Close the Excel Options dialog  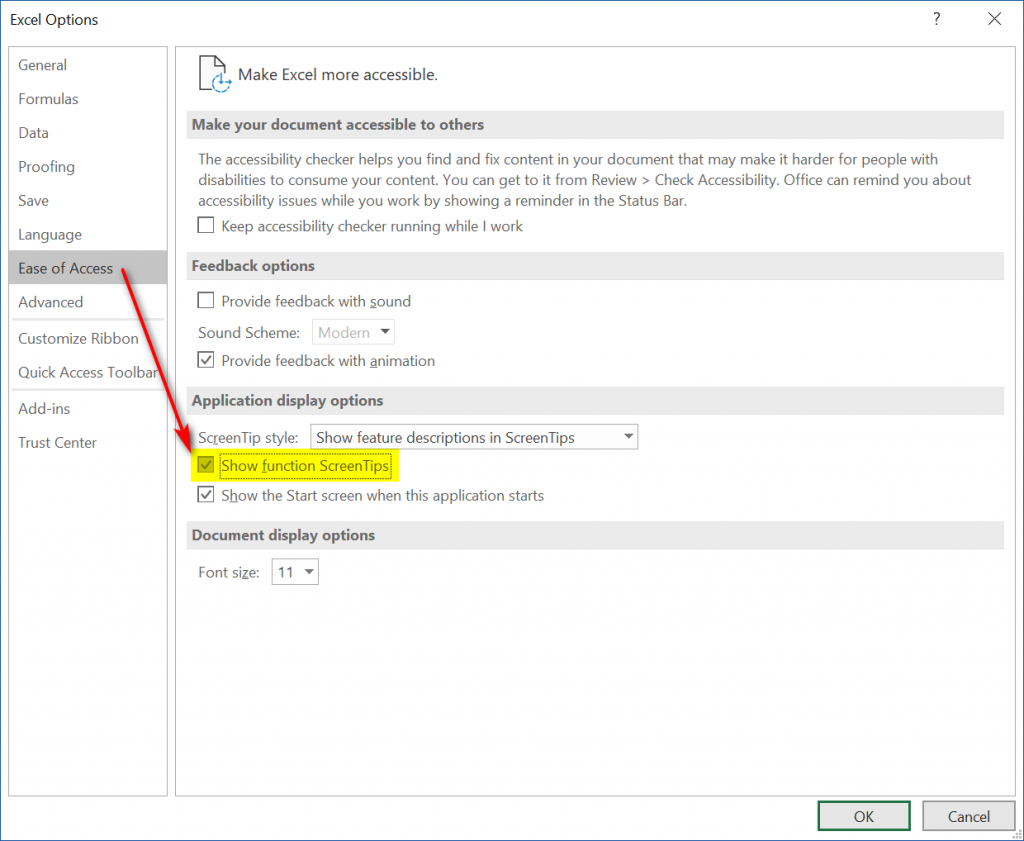click(x=994, y=19)
